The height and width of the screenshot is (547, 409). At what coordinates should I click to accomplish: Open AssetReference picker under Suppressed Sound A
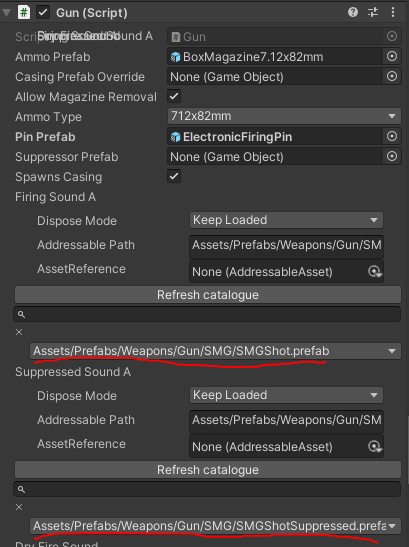tap(375, 447)
